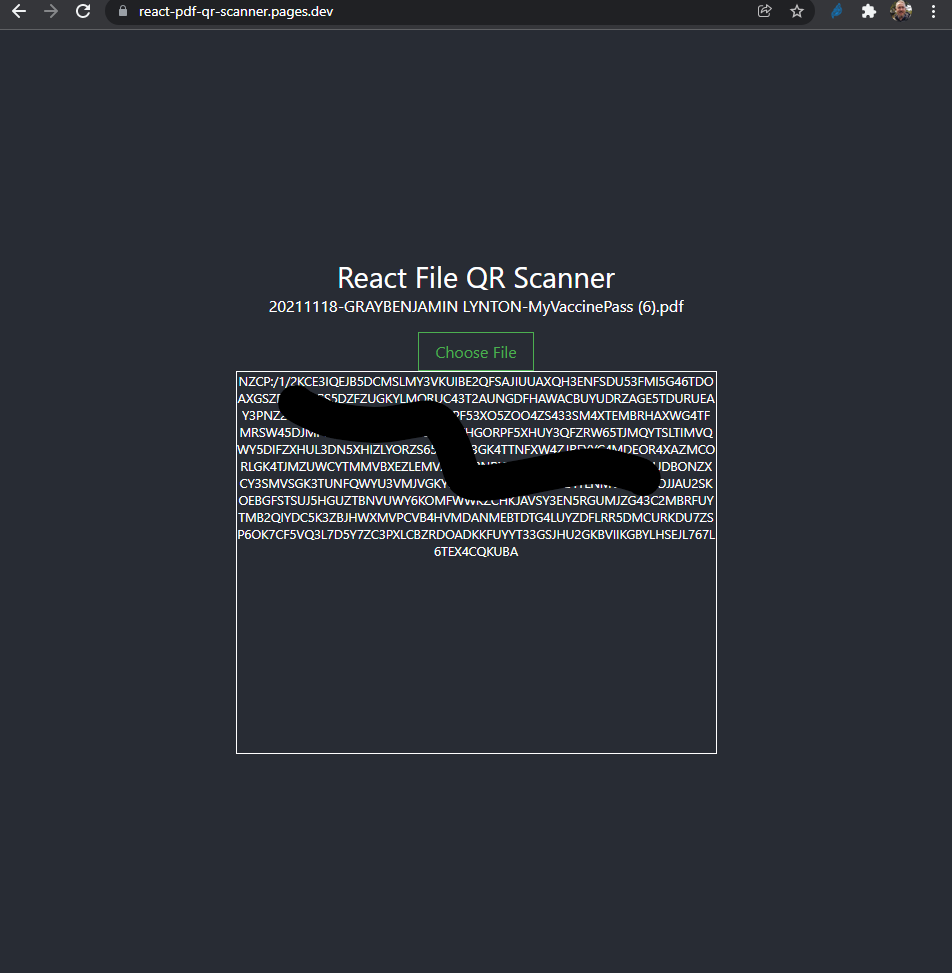Click the browser back arrow
The width and height of the screenshot is (952, 973).
click(x=18, y=12)
